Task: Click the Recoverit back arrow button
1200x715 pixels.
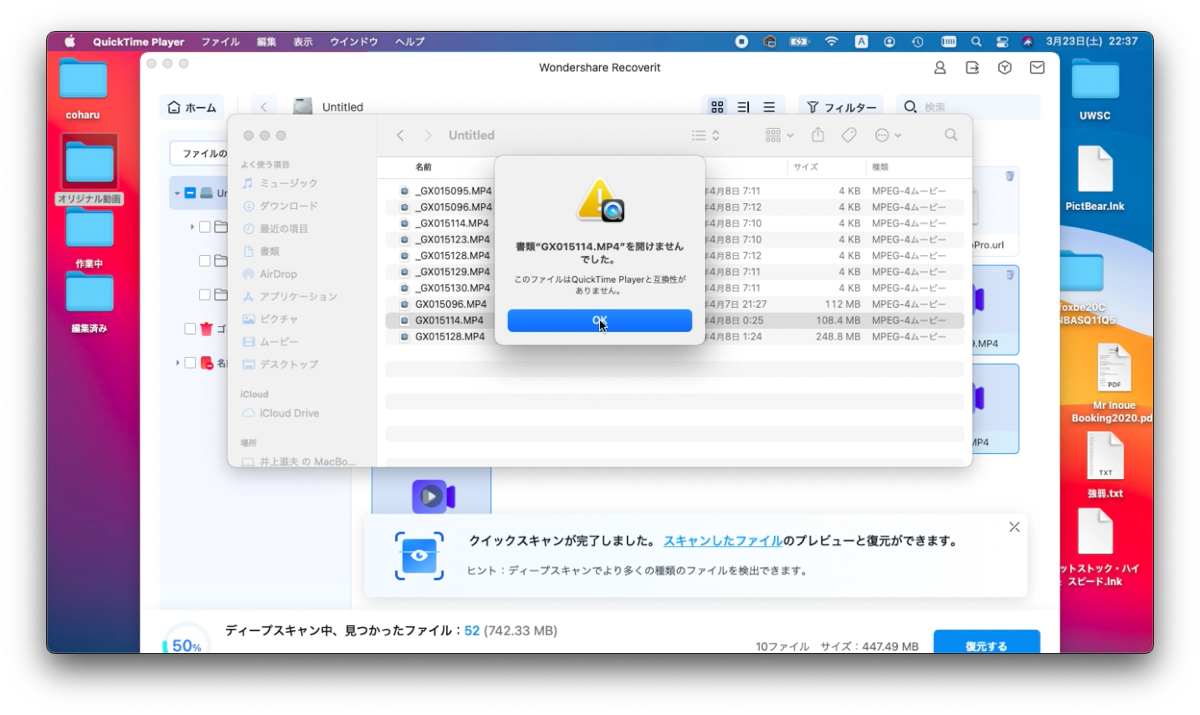Action: (264, 107)
